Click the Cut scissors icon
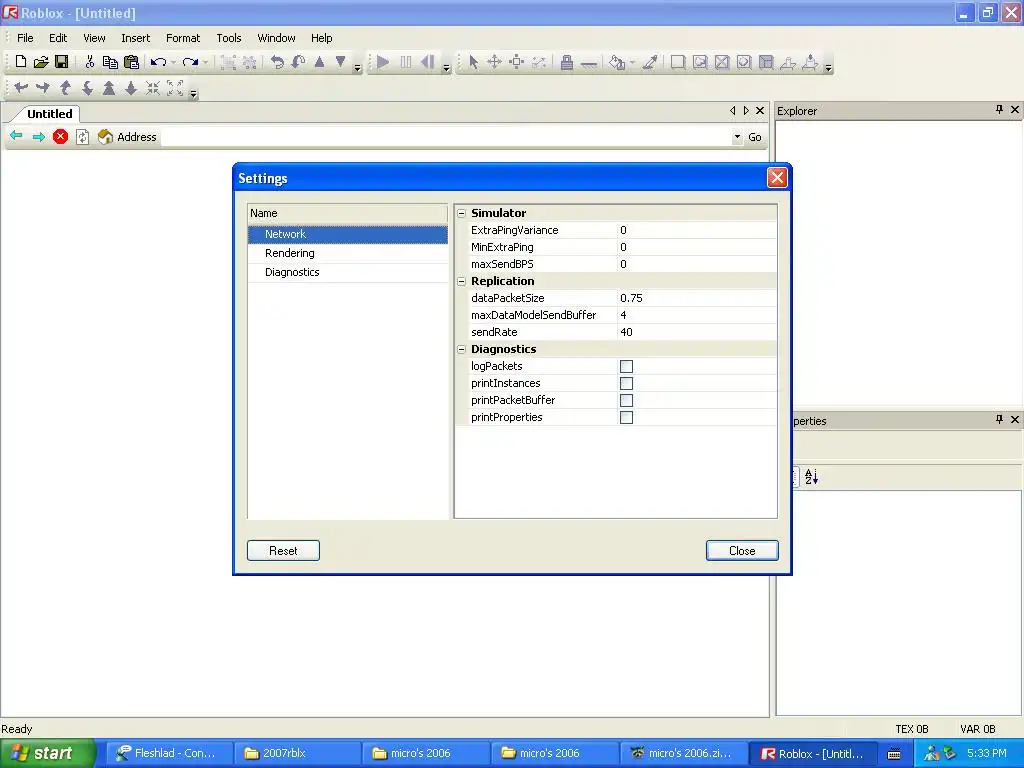The height and width of the screenshot is (768, 1024). click(89, 62)
